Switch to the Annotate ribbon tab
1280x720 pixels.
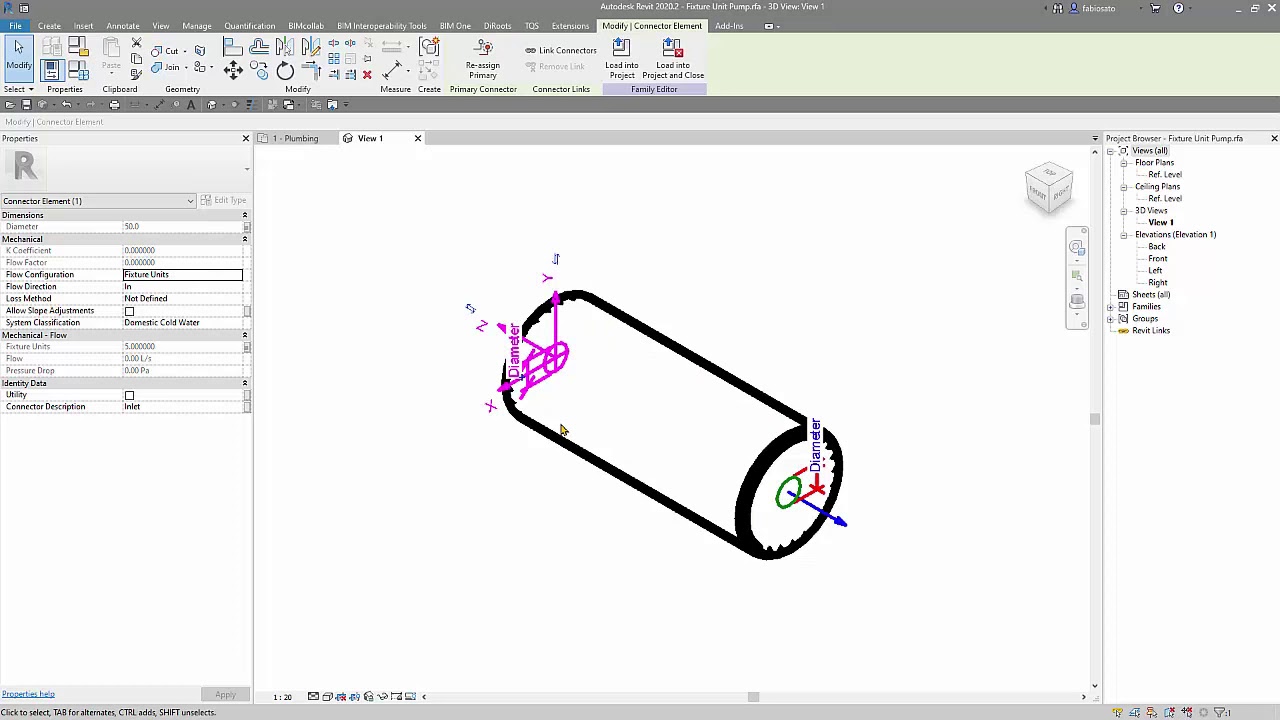(123, 26)
